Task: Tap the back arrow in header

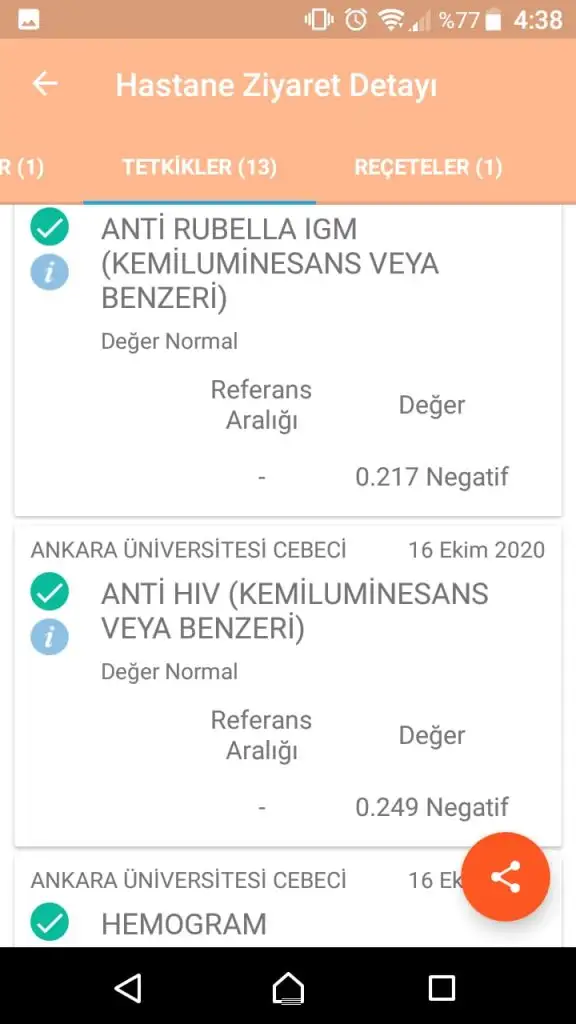Action: click(45, 84)
